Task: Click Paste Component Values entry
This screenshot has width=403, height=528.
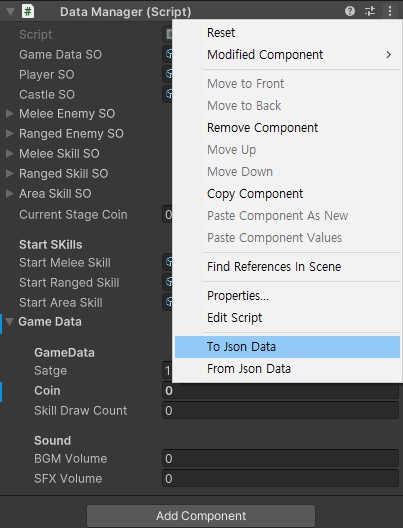Action: click(x=287, y=238)
